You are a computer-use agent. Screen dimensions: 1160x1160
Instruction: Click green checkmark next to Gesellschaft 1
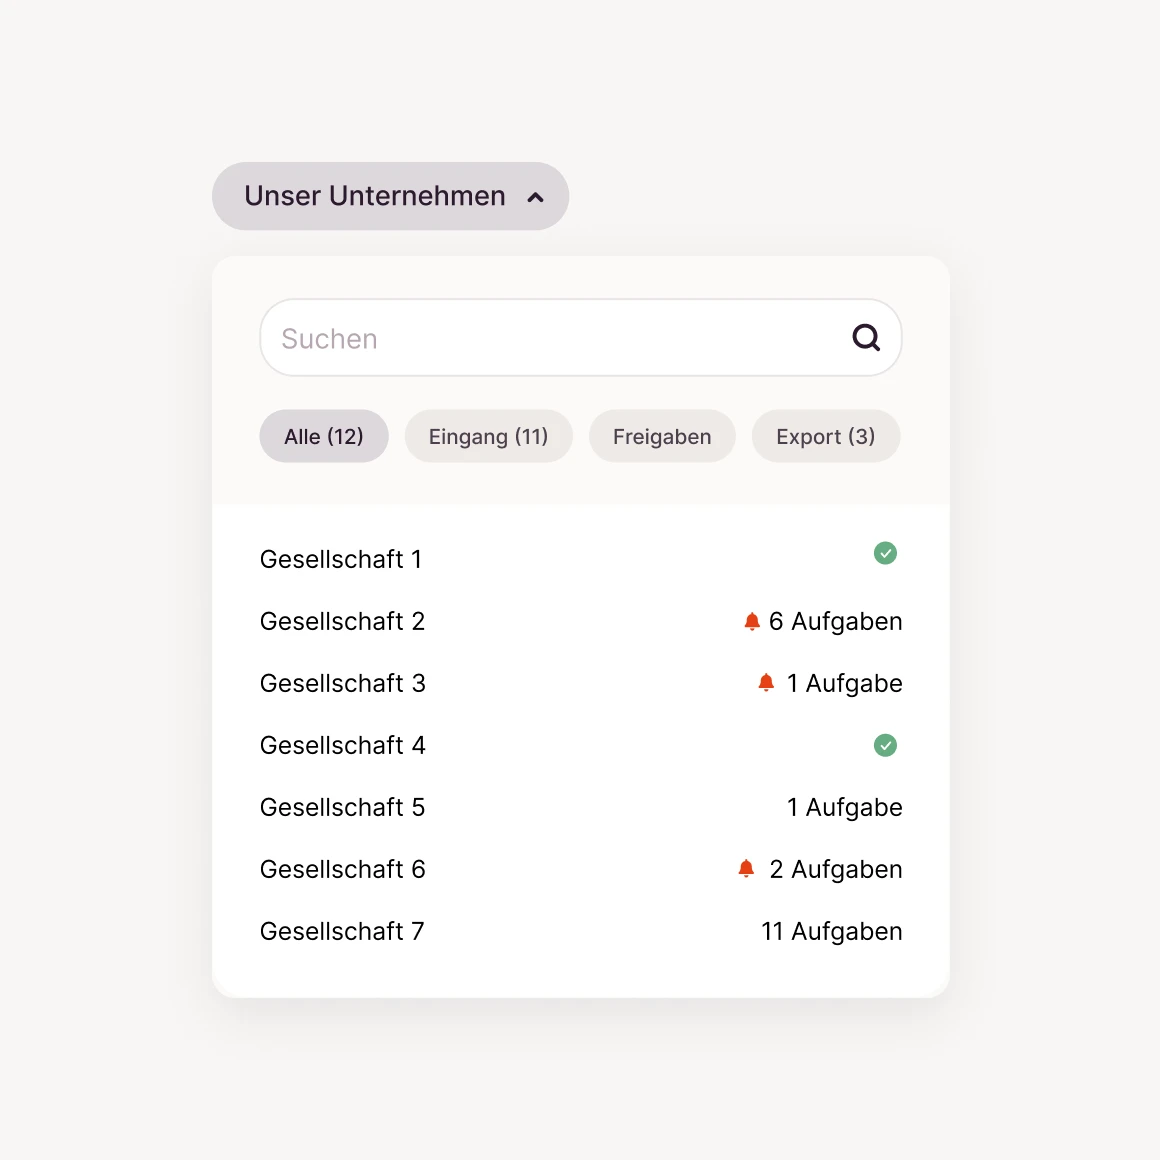tap(885, 553)
